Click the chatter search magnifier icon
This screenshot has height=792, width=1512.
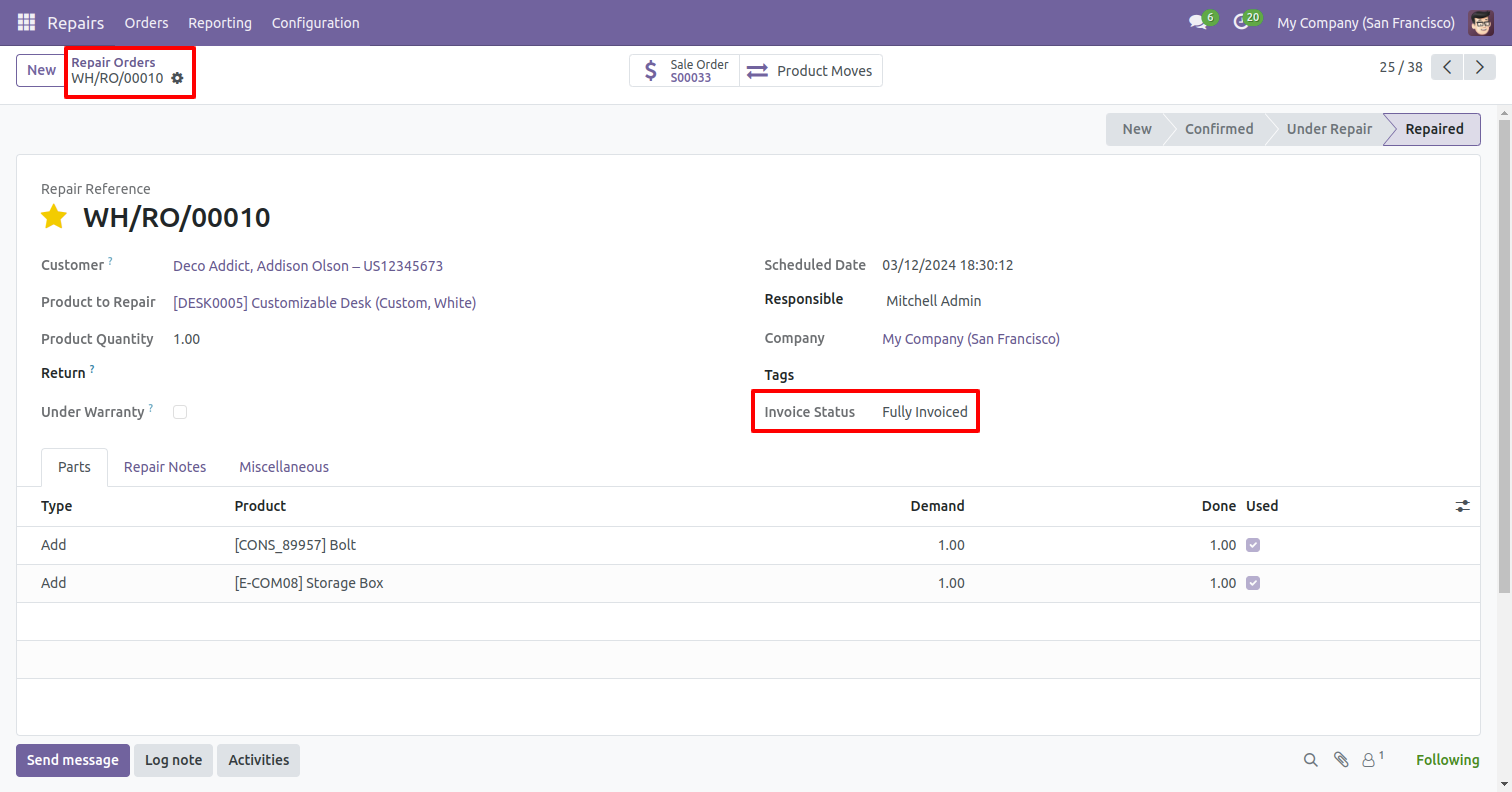click(x=1310, y=760)
